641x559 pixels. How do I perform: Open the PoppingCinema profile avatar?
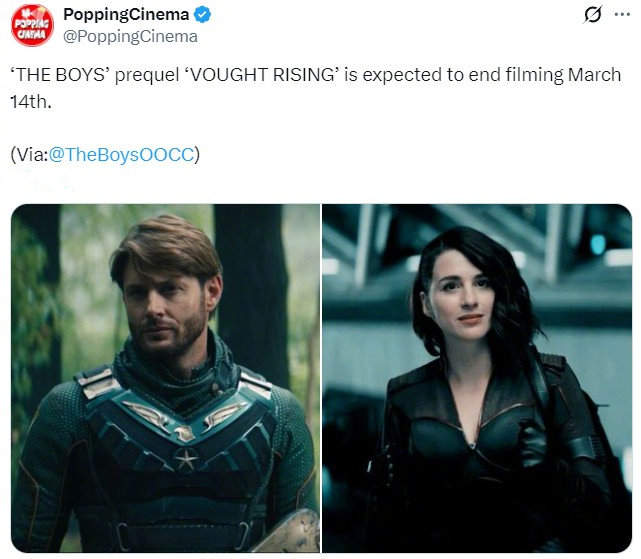tap(32, 25)
